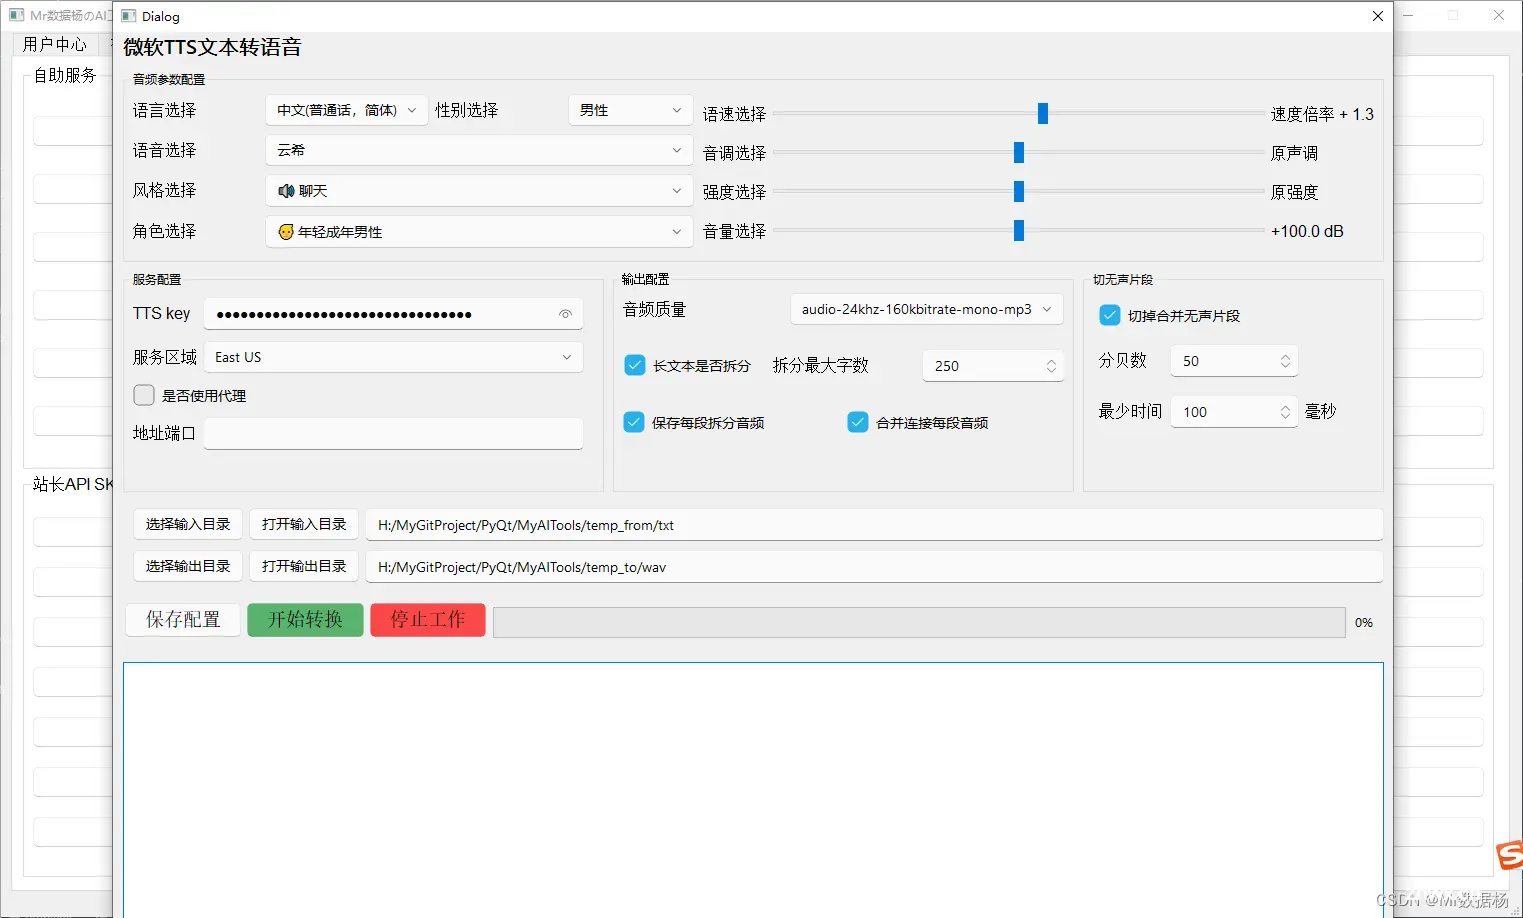
Task: Click the input directory path field
Action: pos(874,525)
